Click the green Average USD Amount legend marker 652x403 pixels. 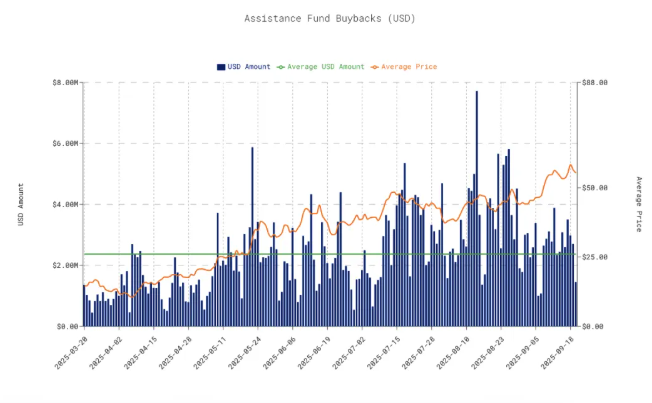point(281,67)
